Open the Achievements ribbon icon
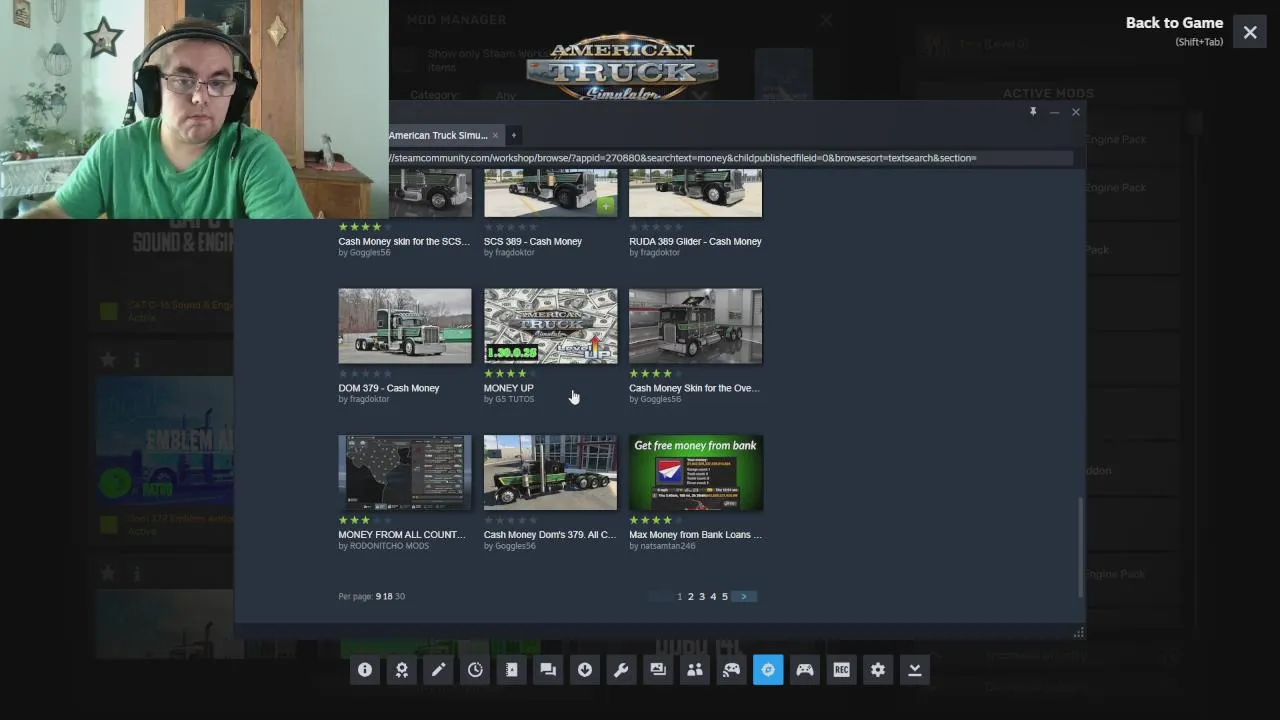The image size is (1280, 720). point(402,670)
